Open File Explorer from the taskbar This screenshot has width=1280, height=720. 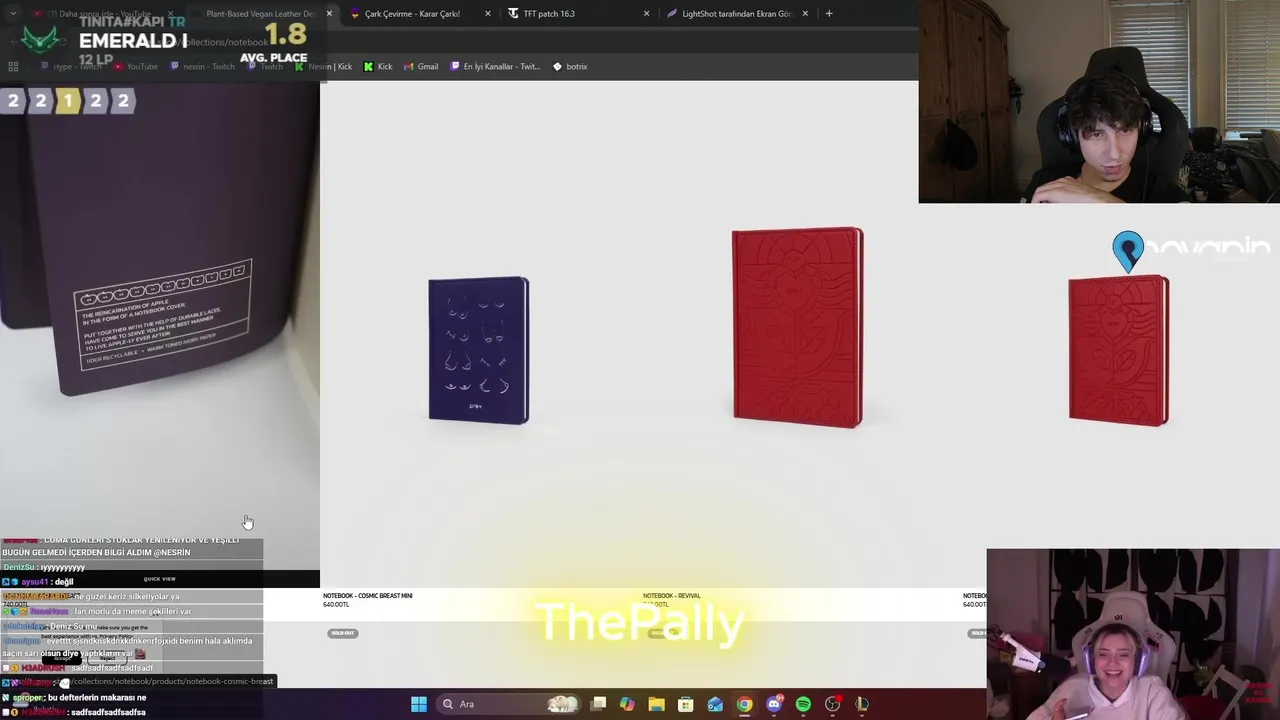(656, 704)
